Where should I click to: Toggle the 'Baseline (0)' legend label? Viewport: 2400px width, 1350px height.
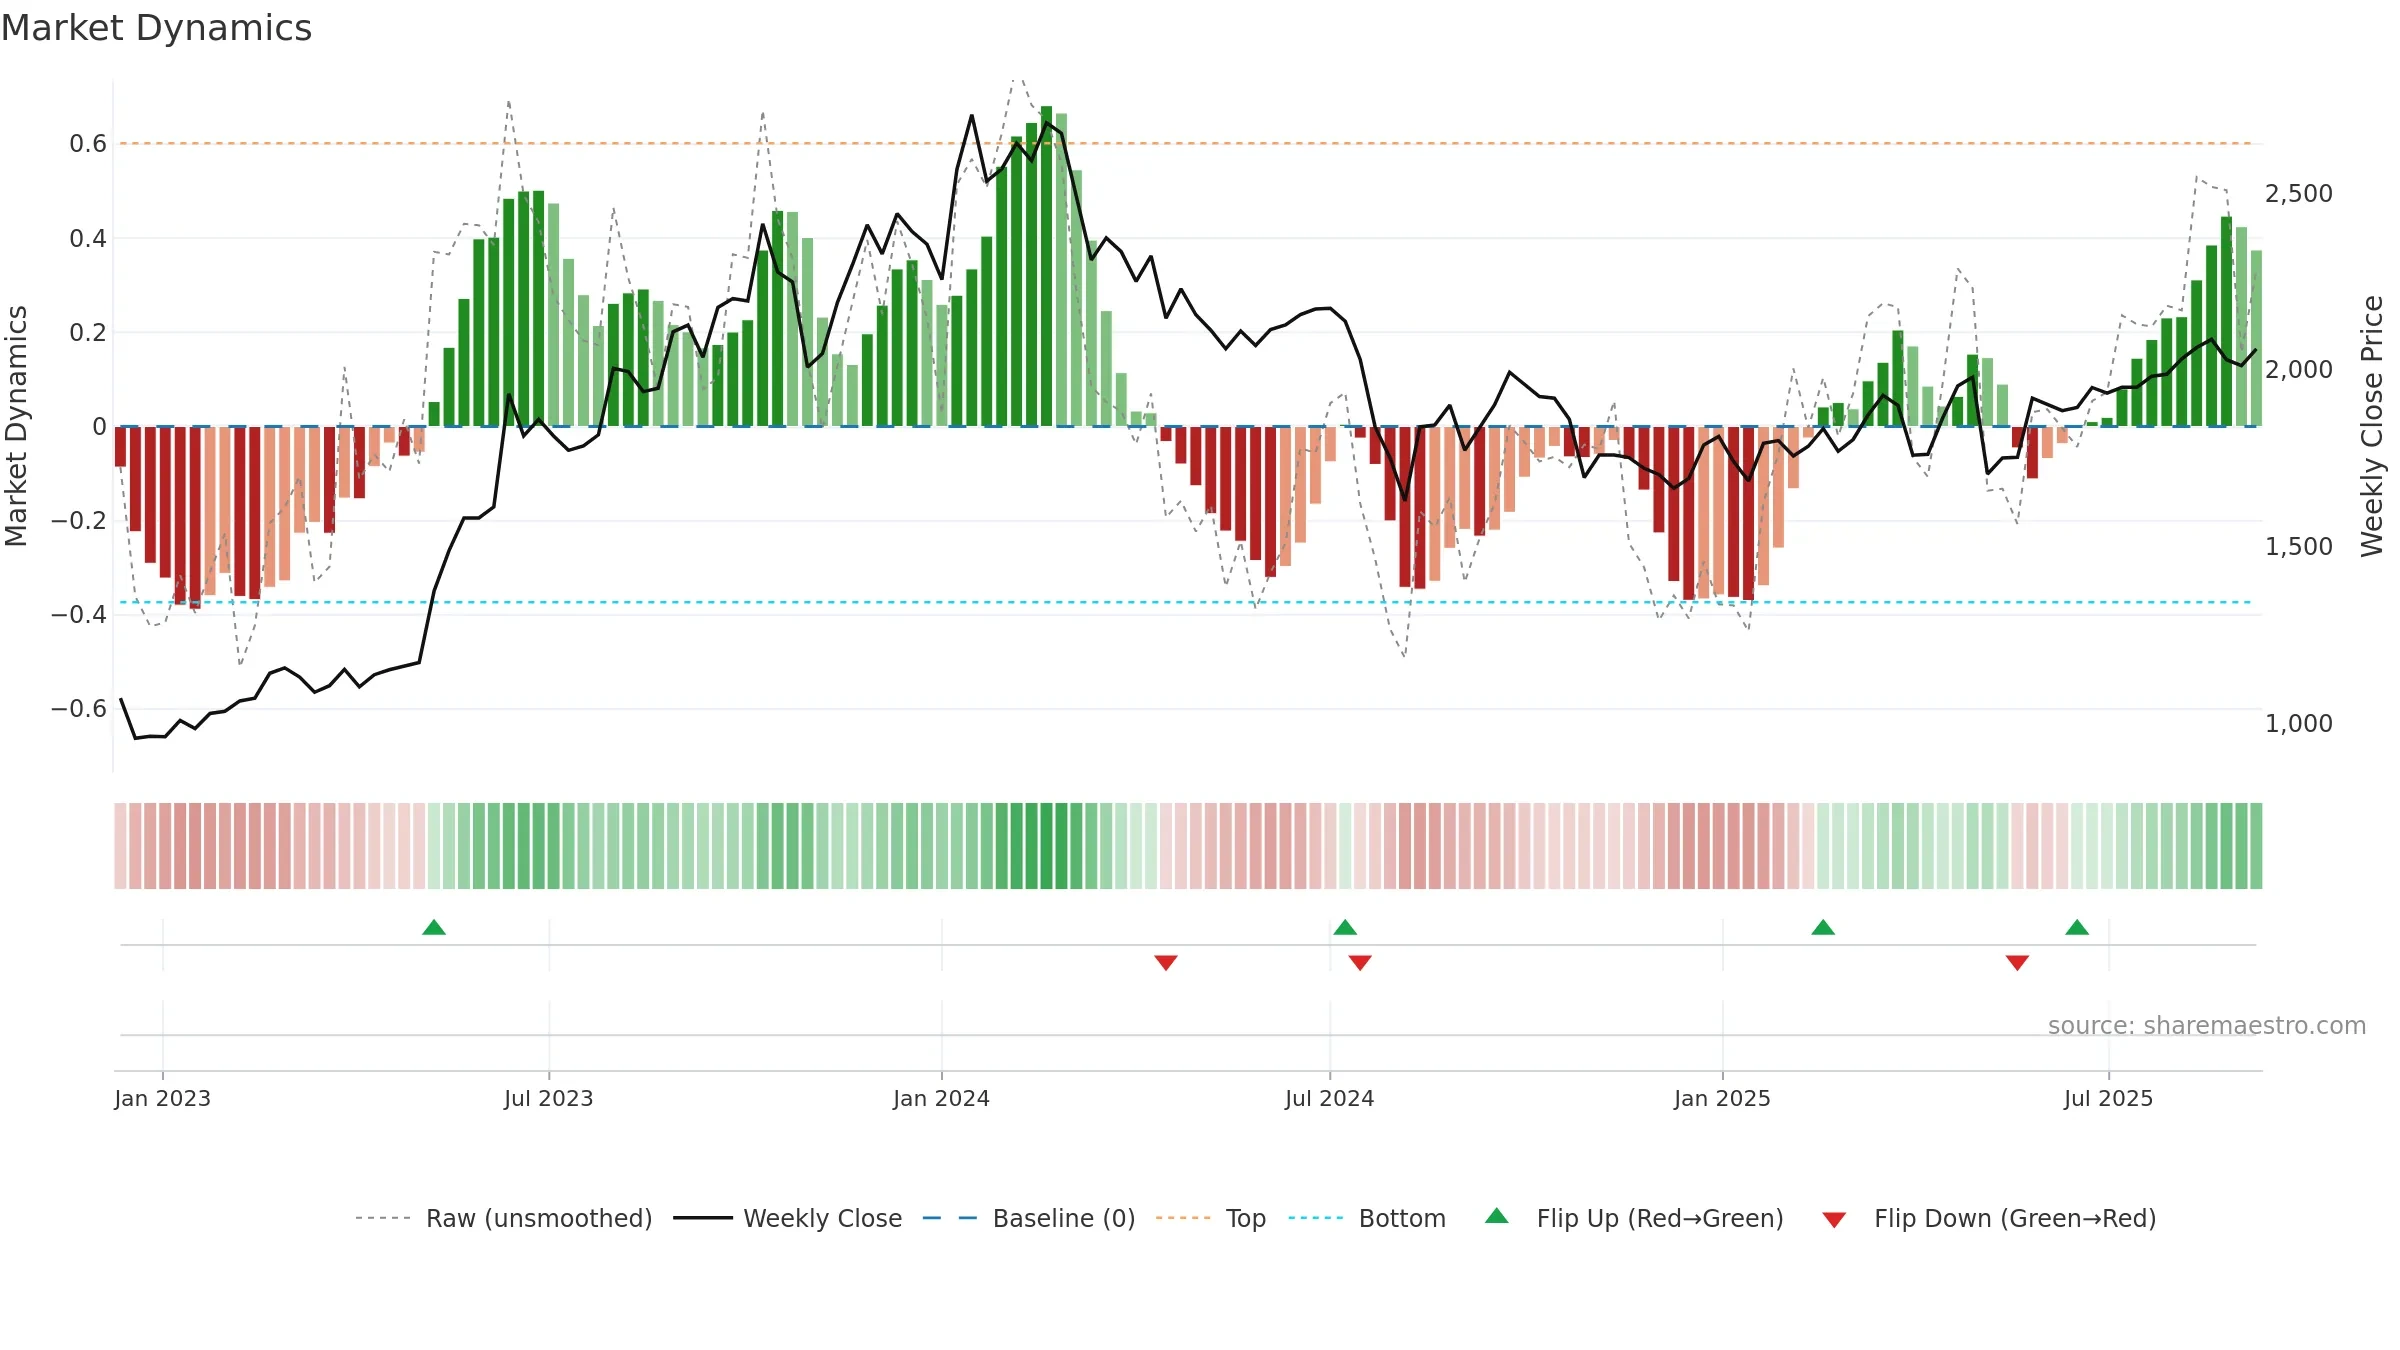(1064, 1218)
